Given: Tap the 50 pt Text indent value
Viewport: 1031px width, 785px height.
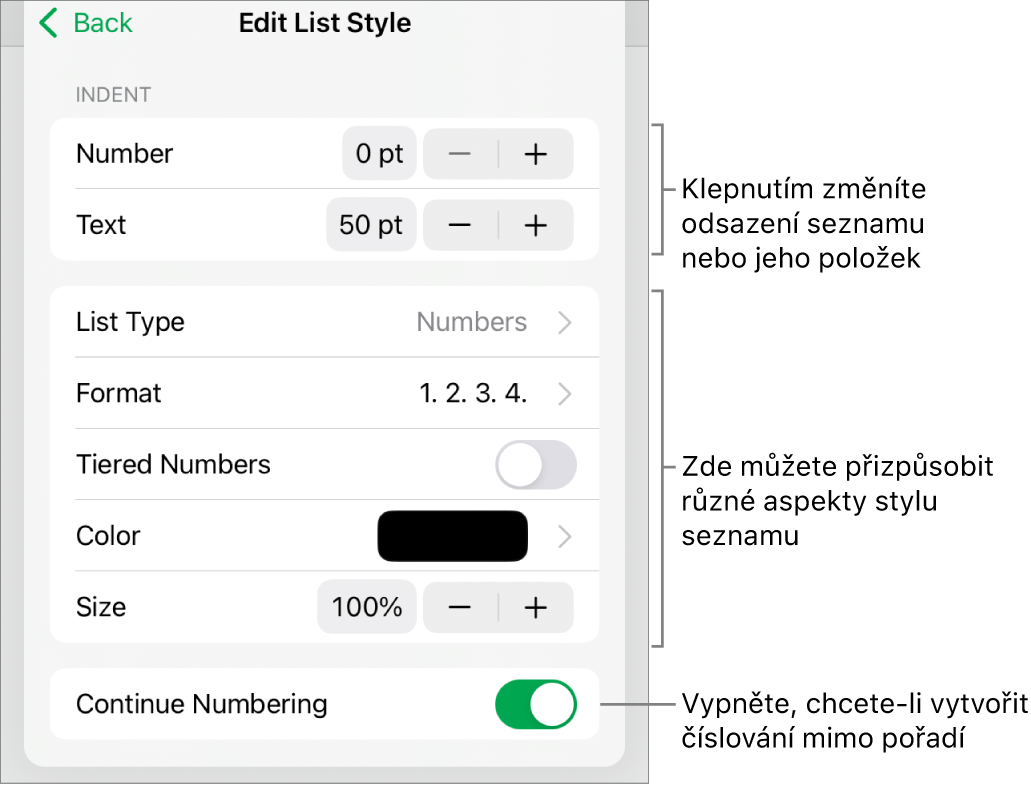Looking at the screenshot, I should (x=371, y=225).
